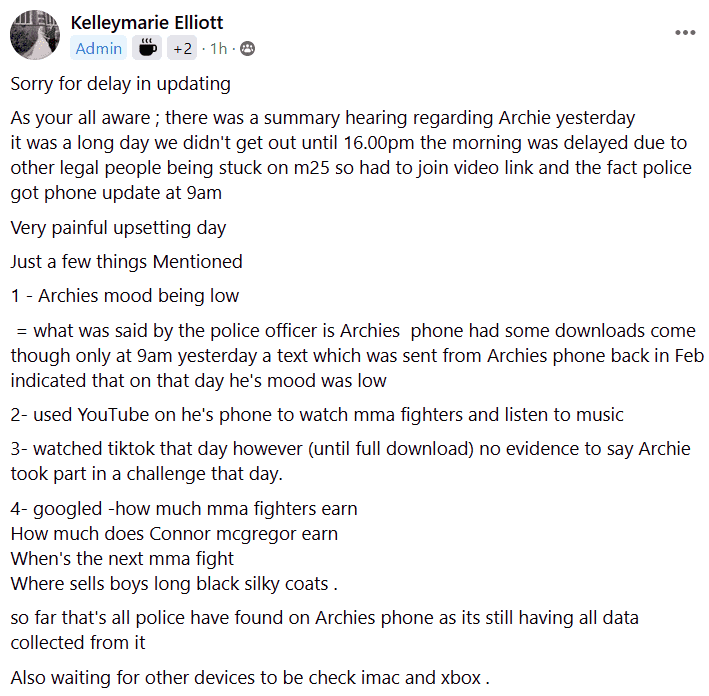
Task: Click the '3- watched tiktok' paragraph
Action: pos(350,461)
